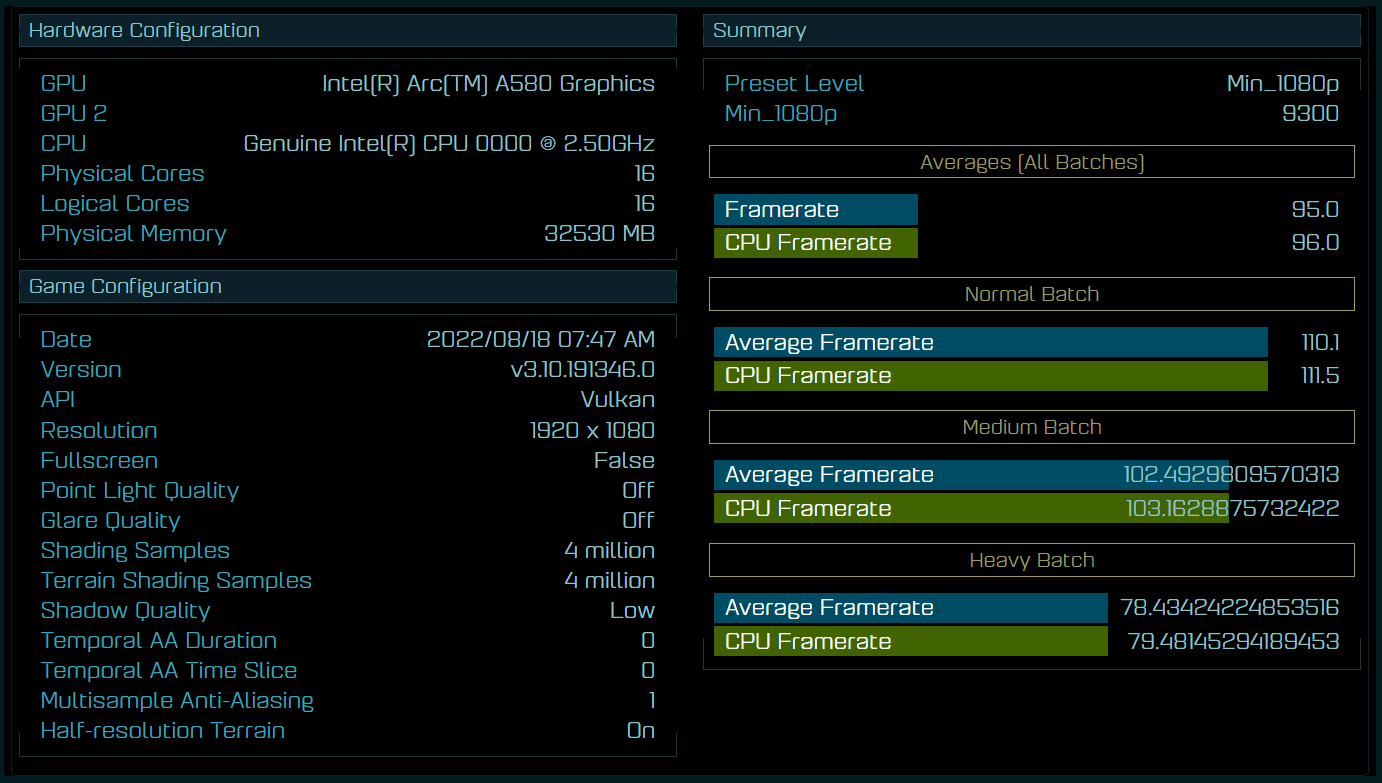
Task: Click the GPU 2 label
Action: (x=73, y=113)
